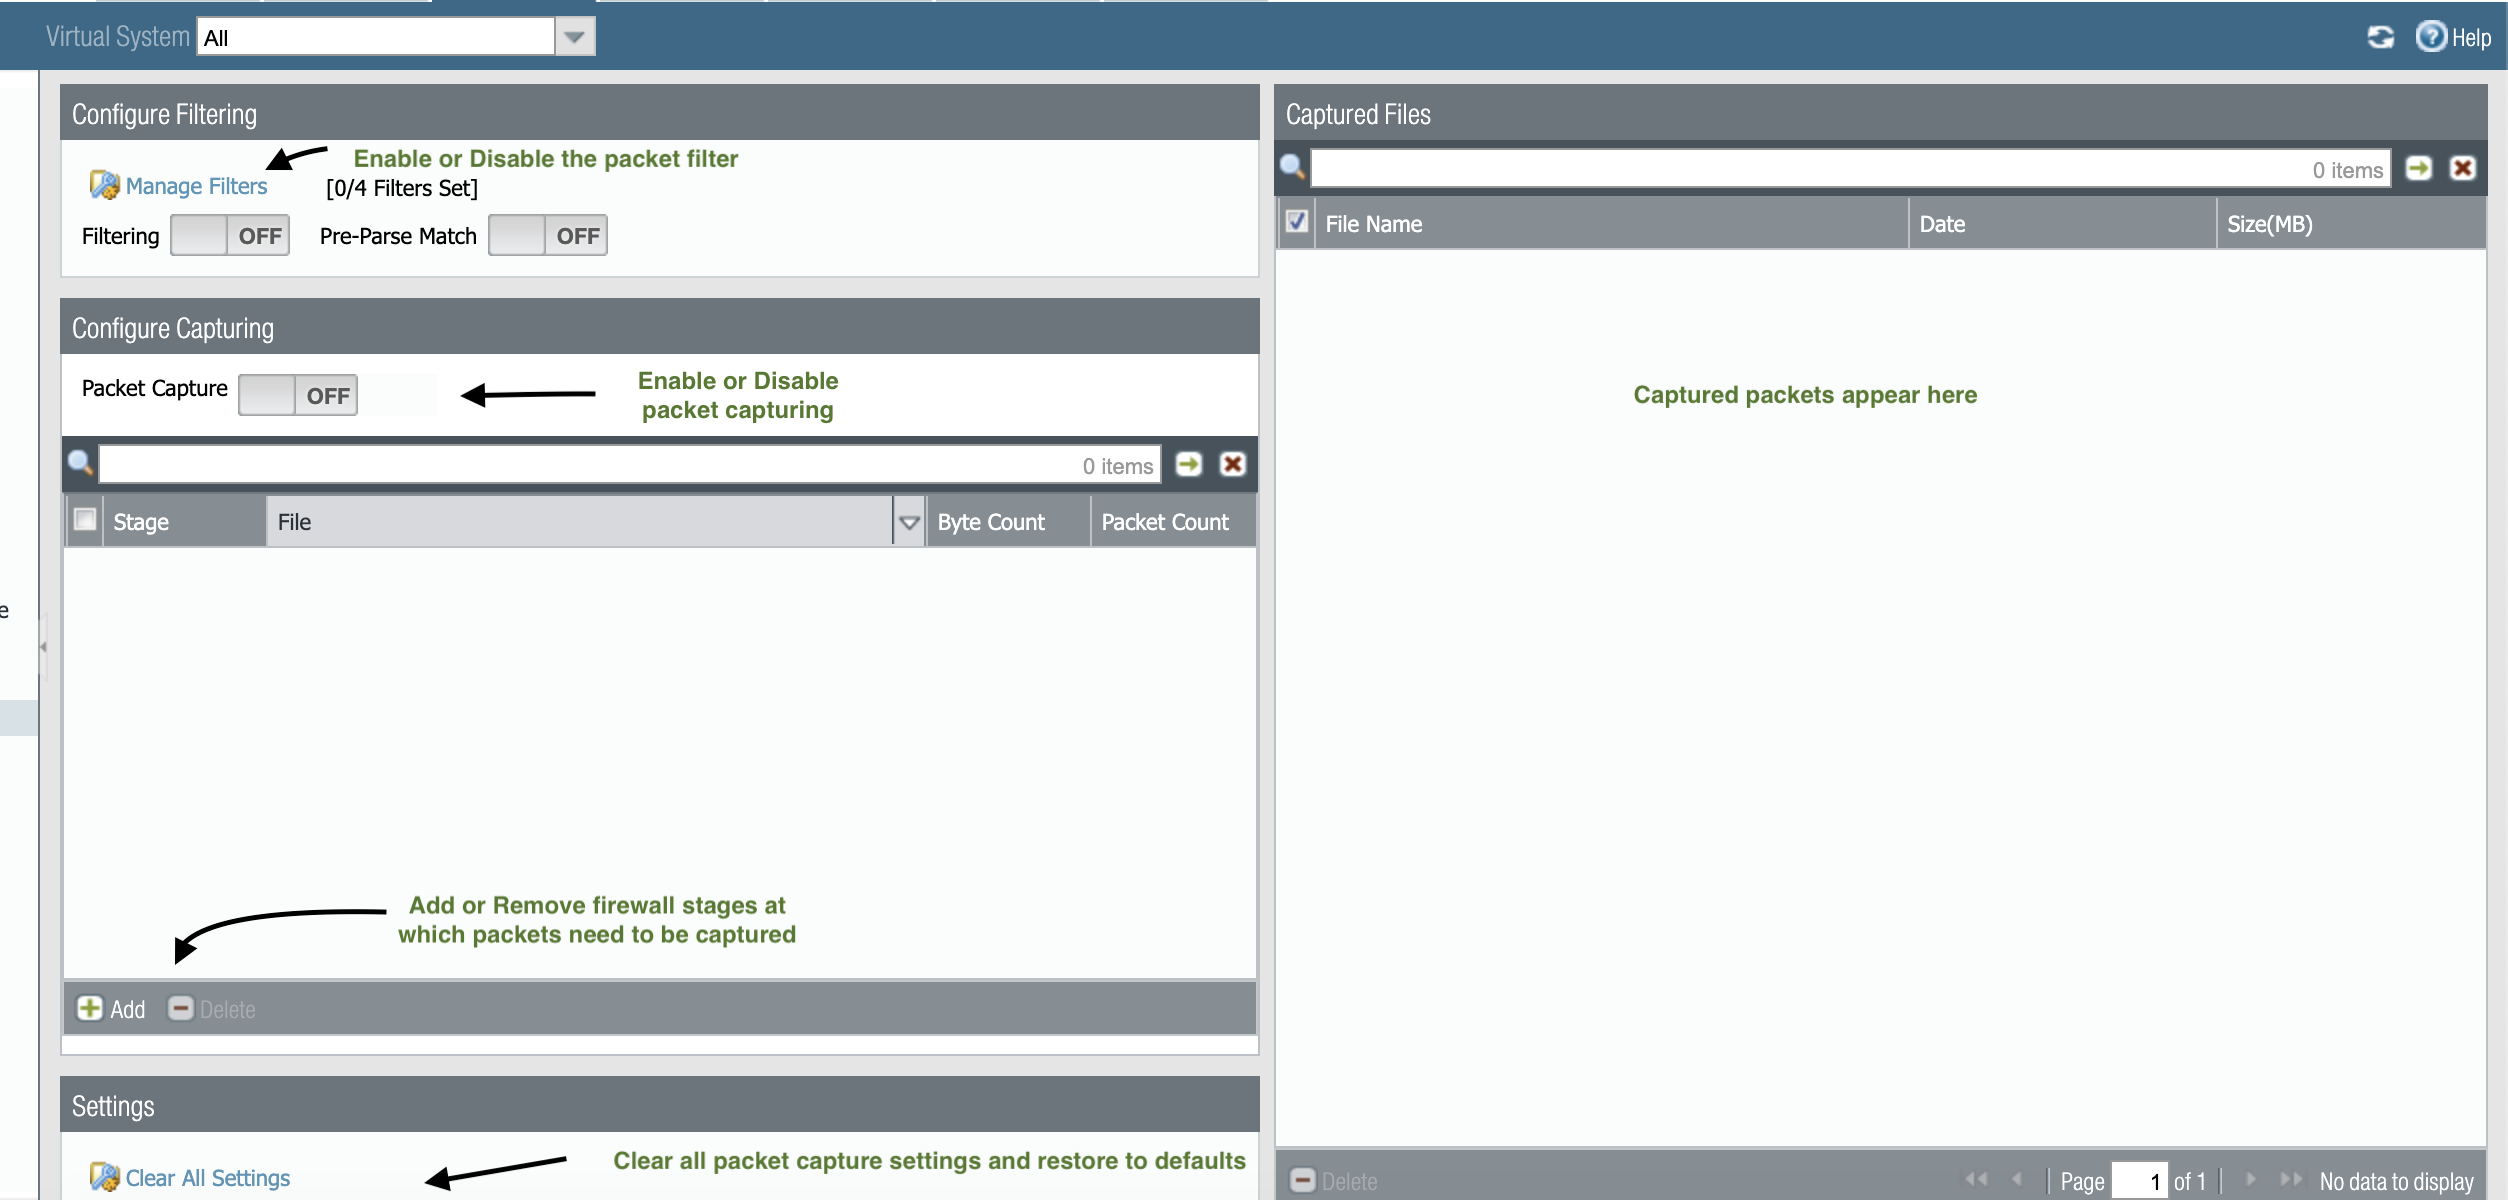Enable the Pre-Parse Match toggle
2508x1200 pixels.
pos(547,235)
